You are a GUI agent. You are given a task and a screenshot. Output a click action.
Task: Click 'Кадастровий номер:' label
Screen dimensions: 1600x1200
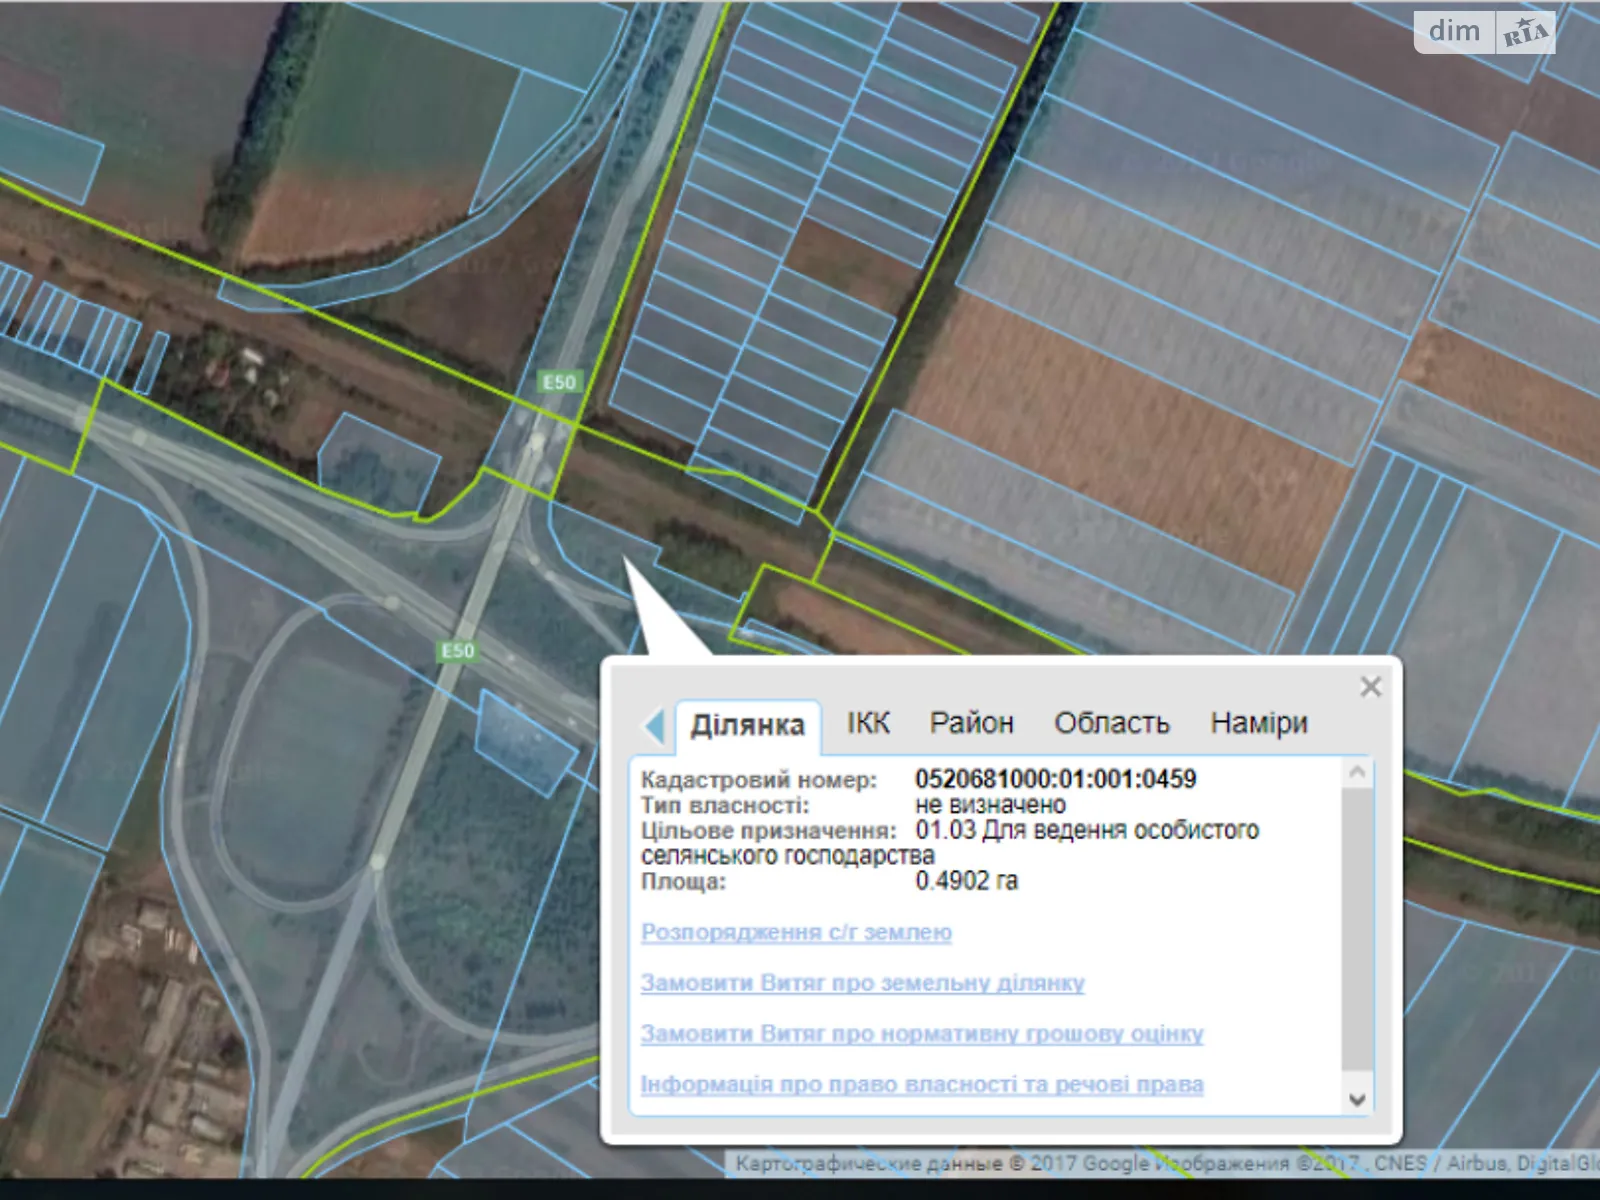point(759,780)
